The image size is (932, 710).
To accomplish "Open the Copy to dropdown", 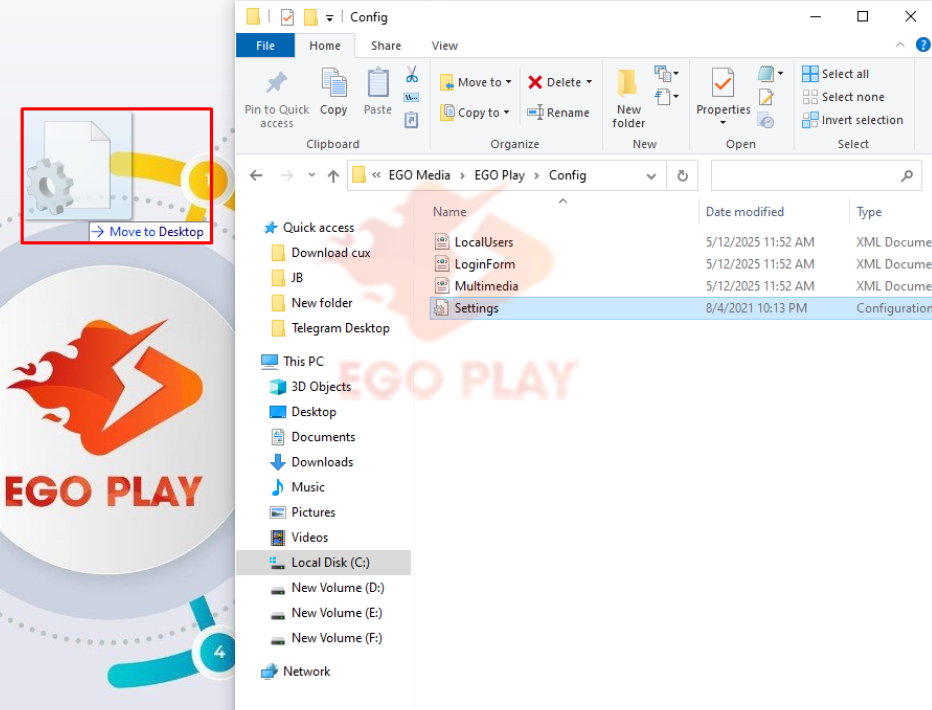I will click(x=474, y=112).
